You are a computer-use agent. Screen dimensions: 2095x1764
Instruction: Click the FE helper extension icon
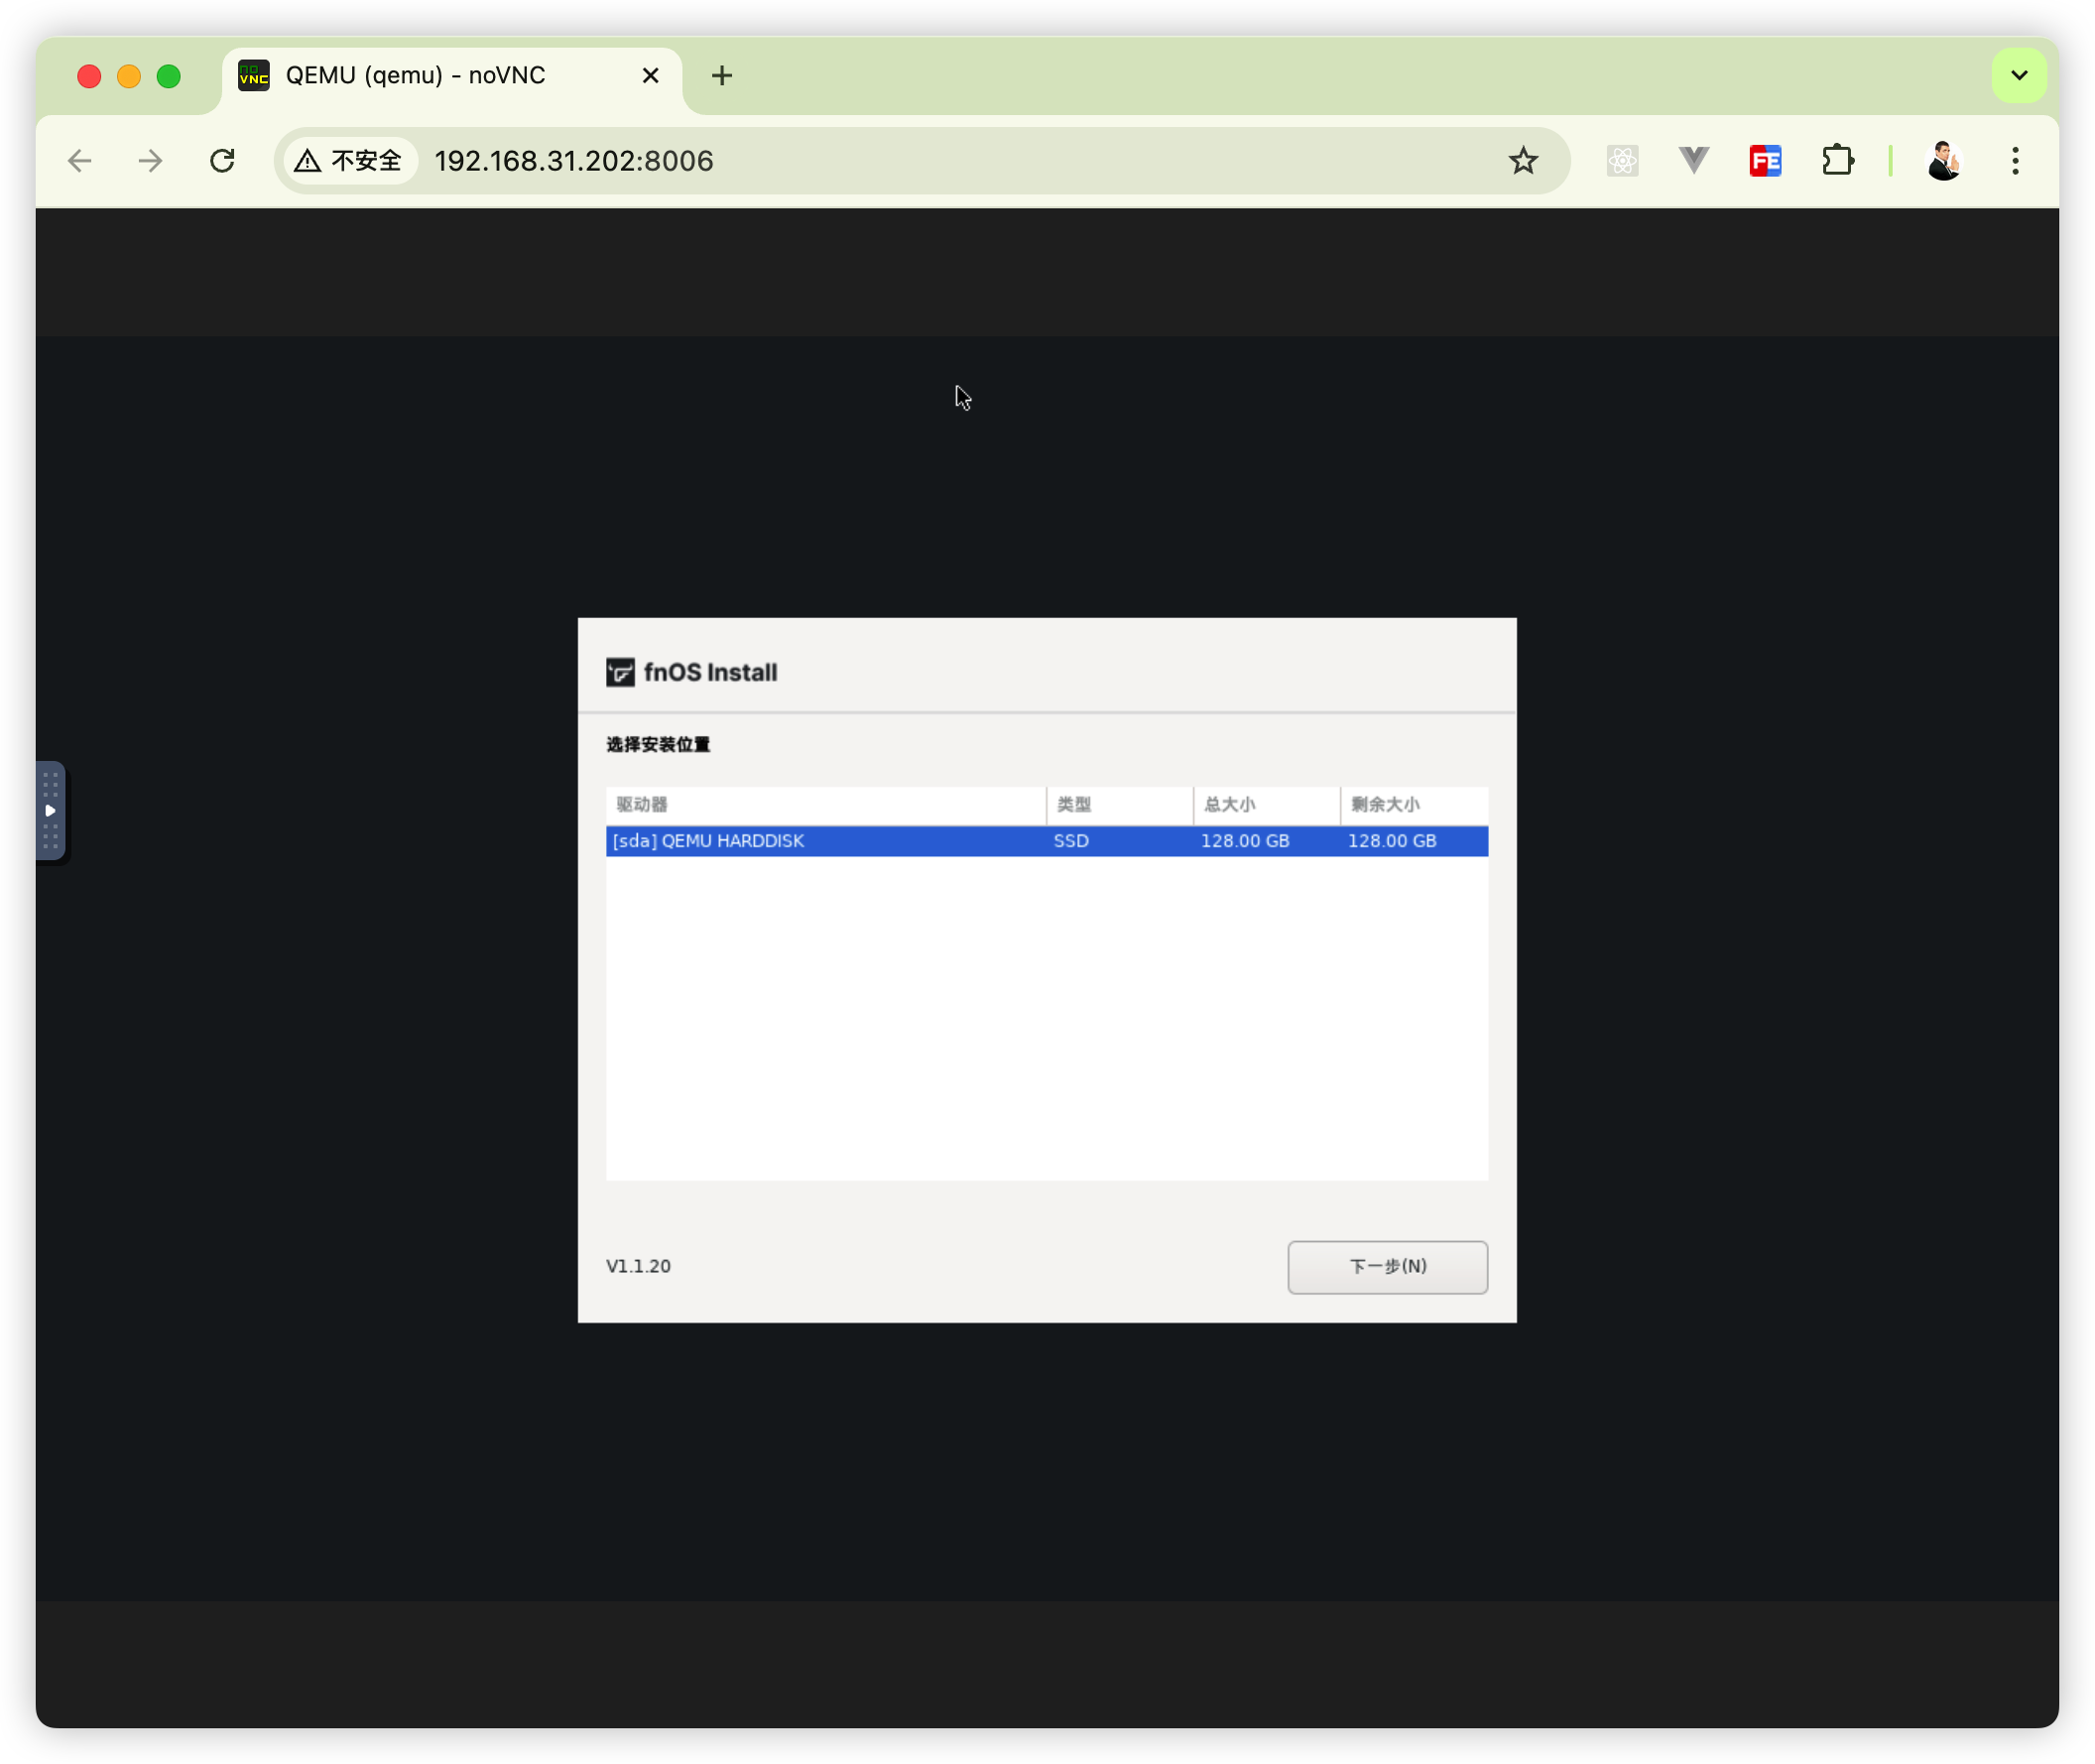point(1765,161)
